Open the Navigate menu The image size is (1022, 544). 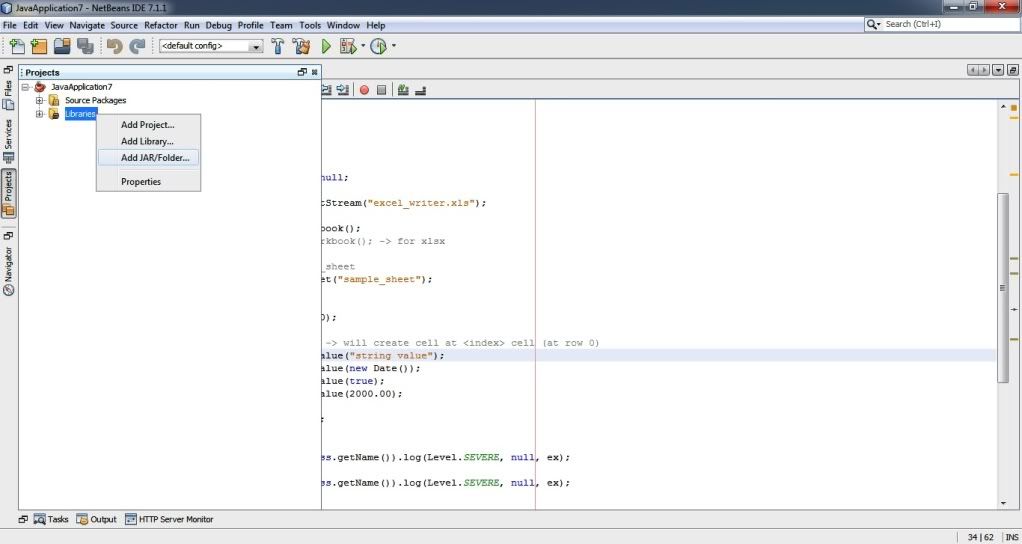tap(87, 25)
